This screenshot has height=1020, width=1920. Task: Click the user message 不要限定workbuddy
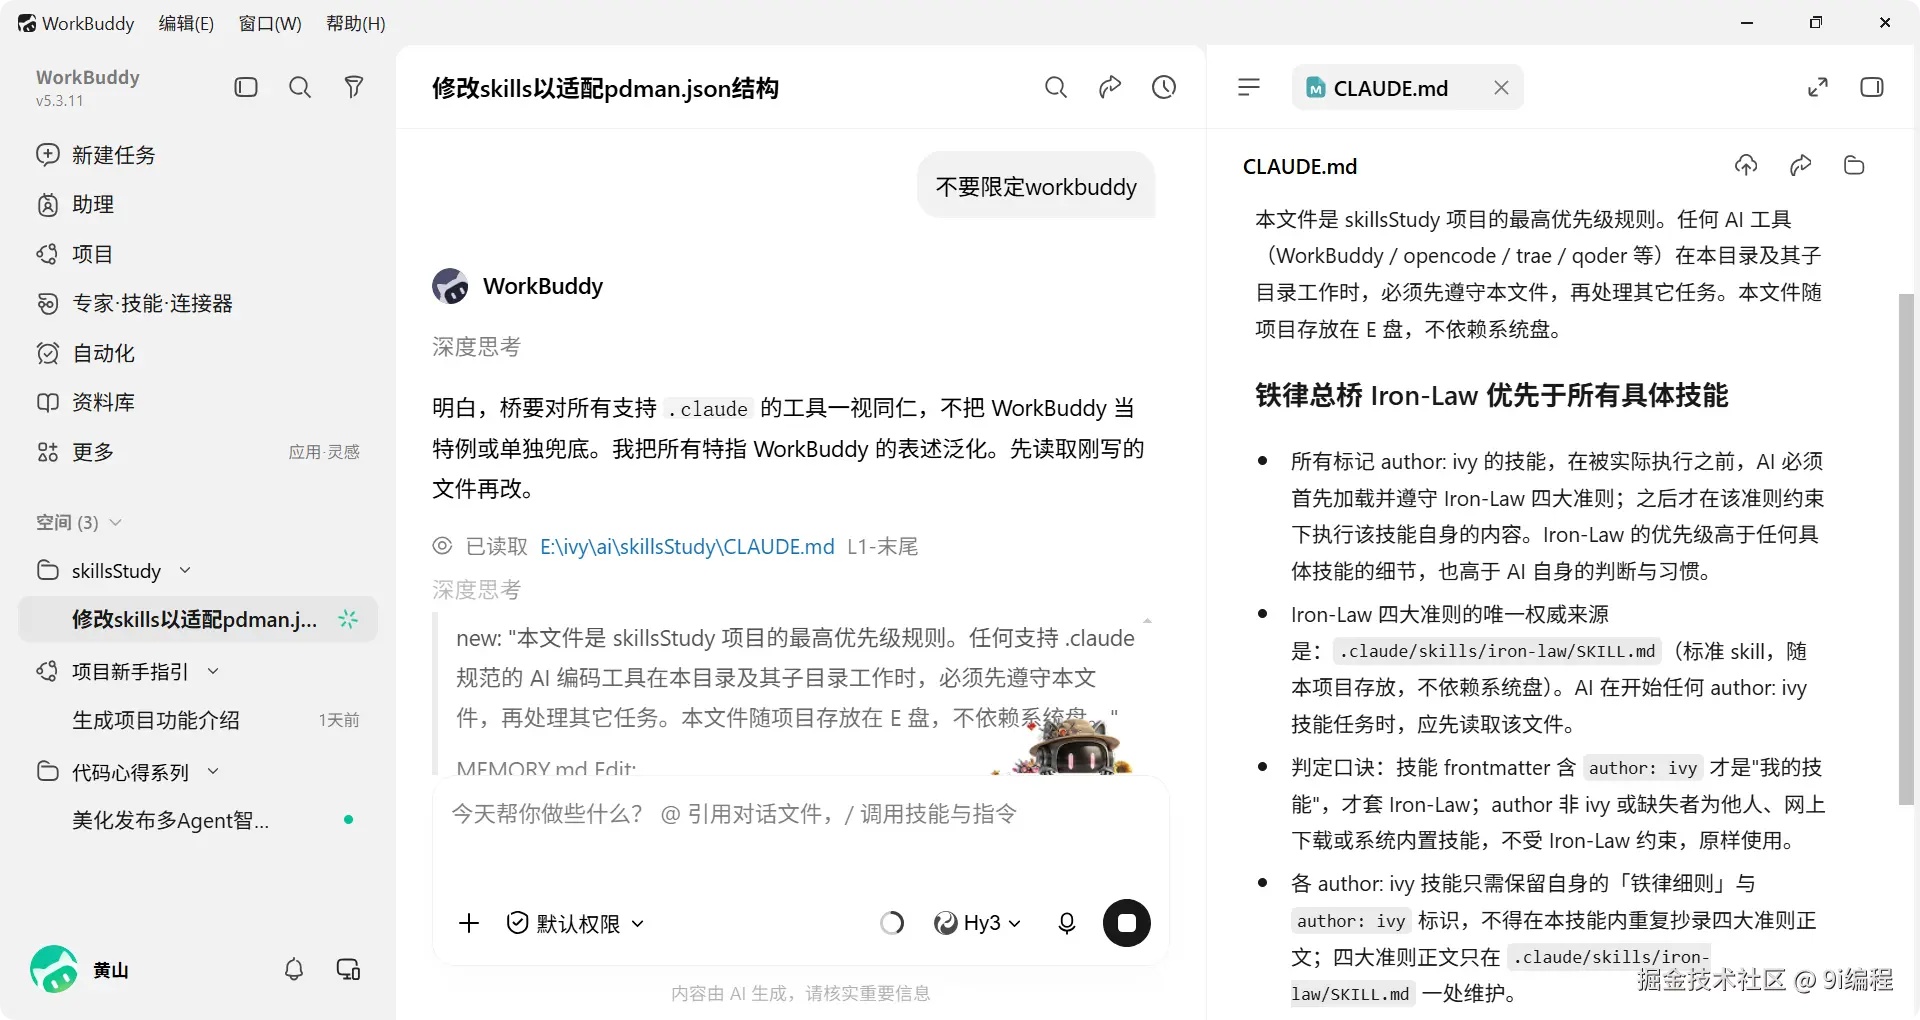pos(1036,187)
